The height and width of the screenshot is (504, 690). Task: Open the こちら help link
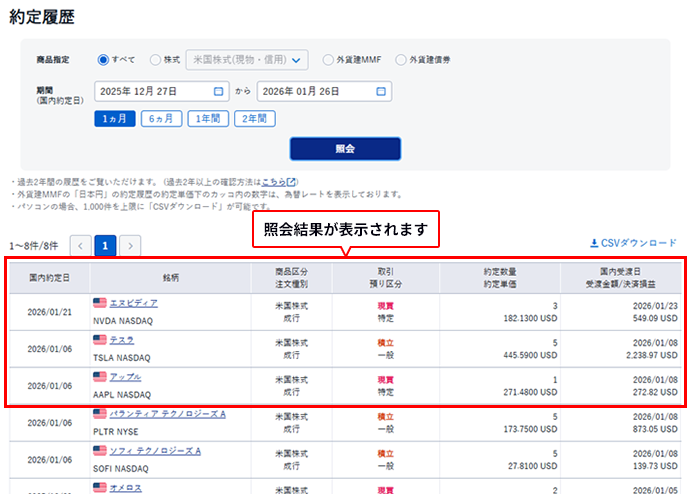click(272, 183)
